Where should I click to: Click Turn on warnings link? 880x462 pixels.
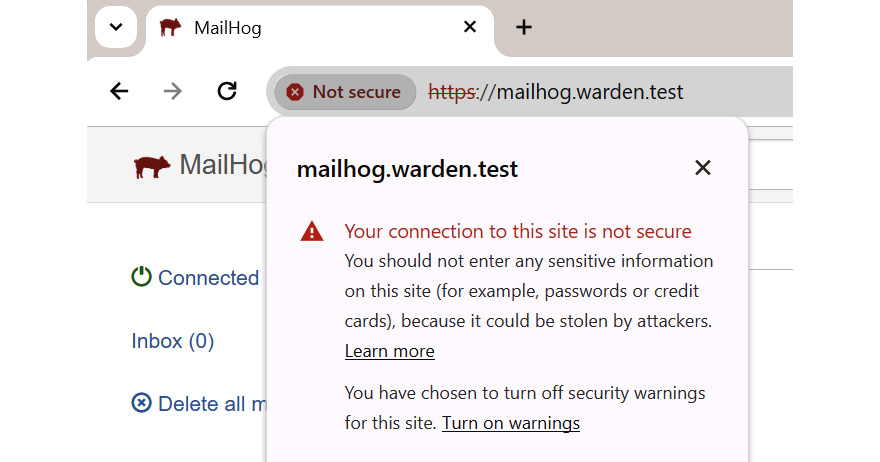(x=511, y=423)
